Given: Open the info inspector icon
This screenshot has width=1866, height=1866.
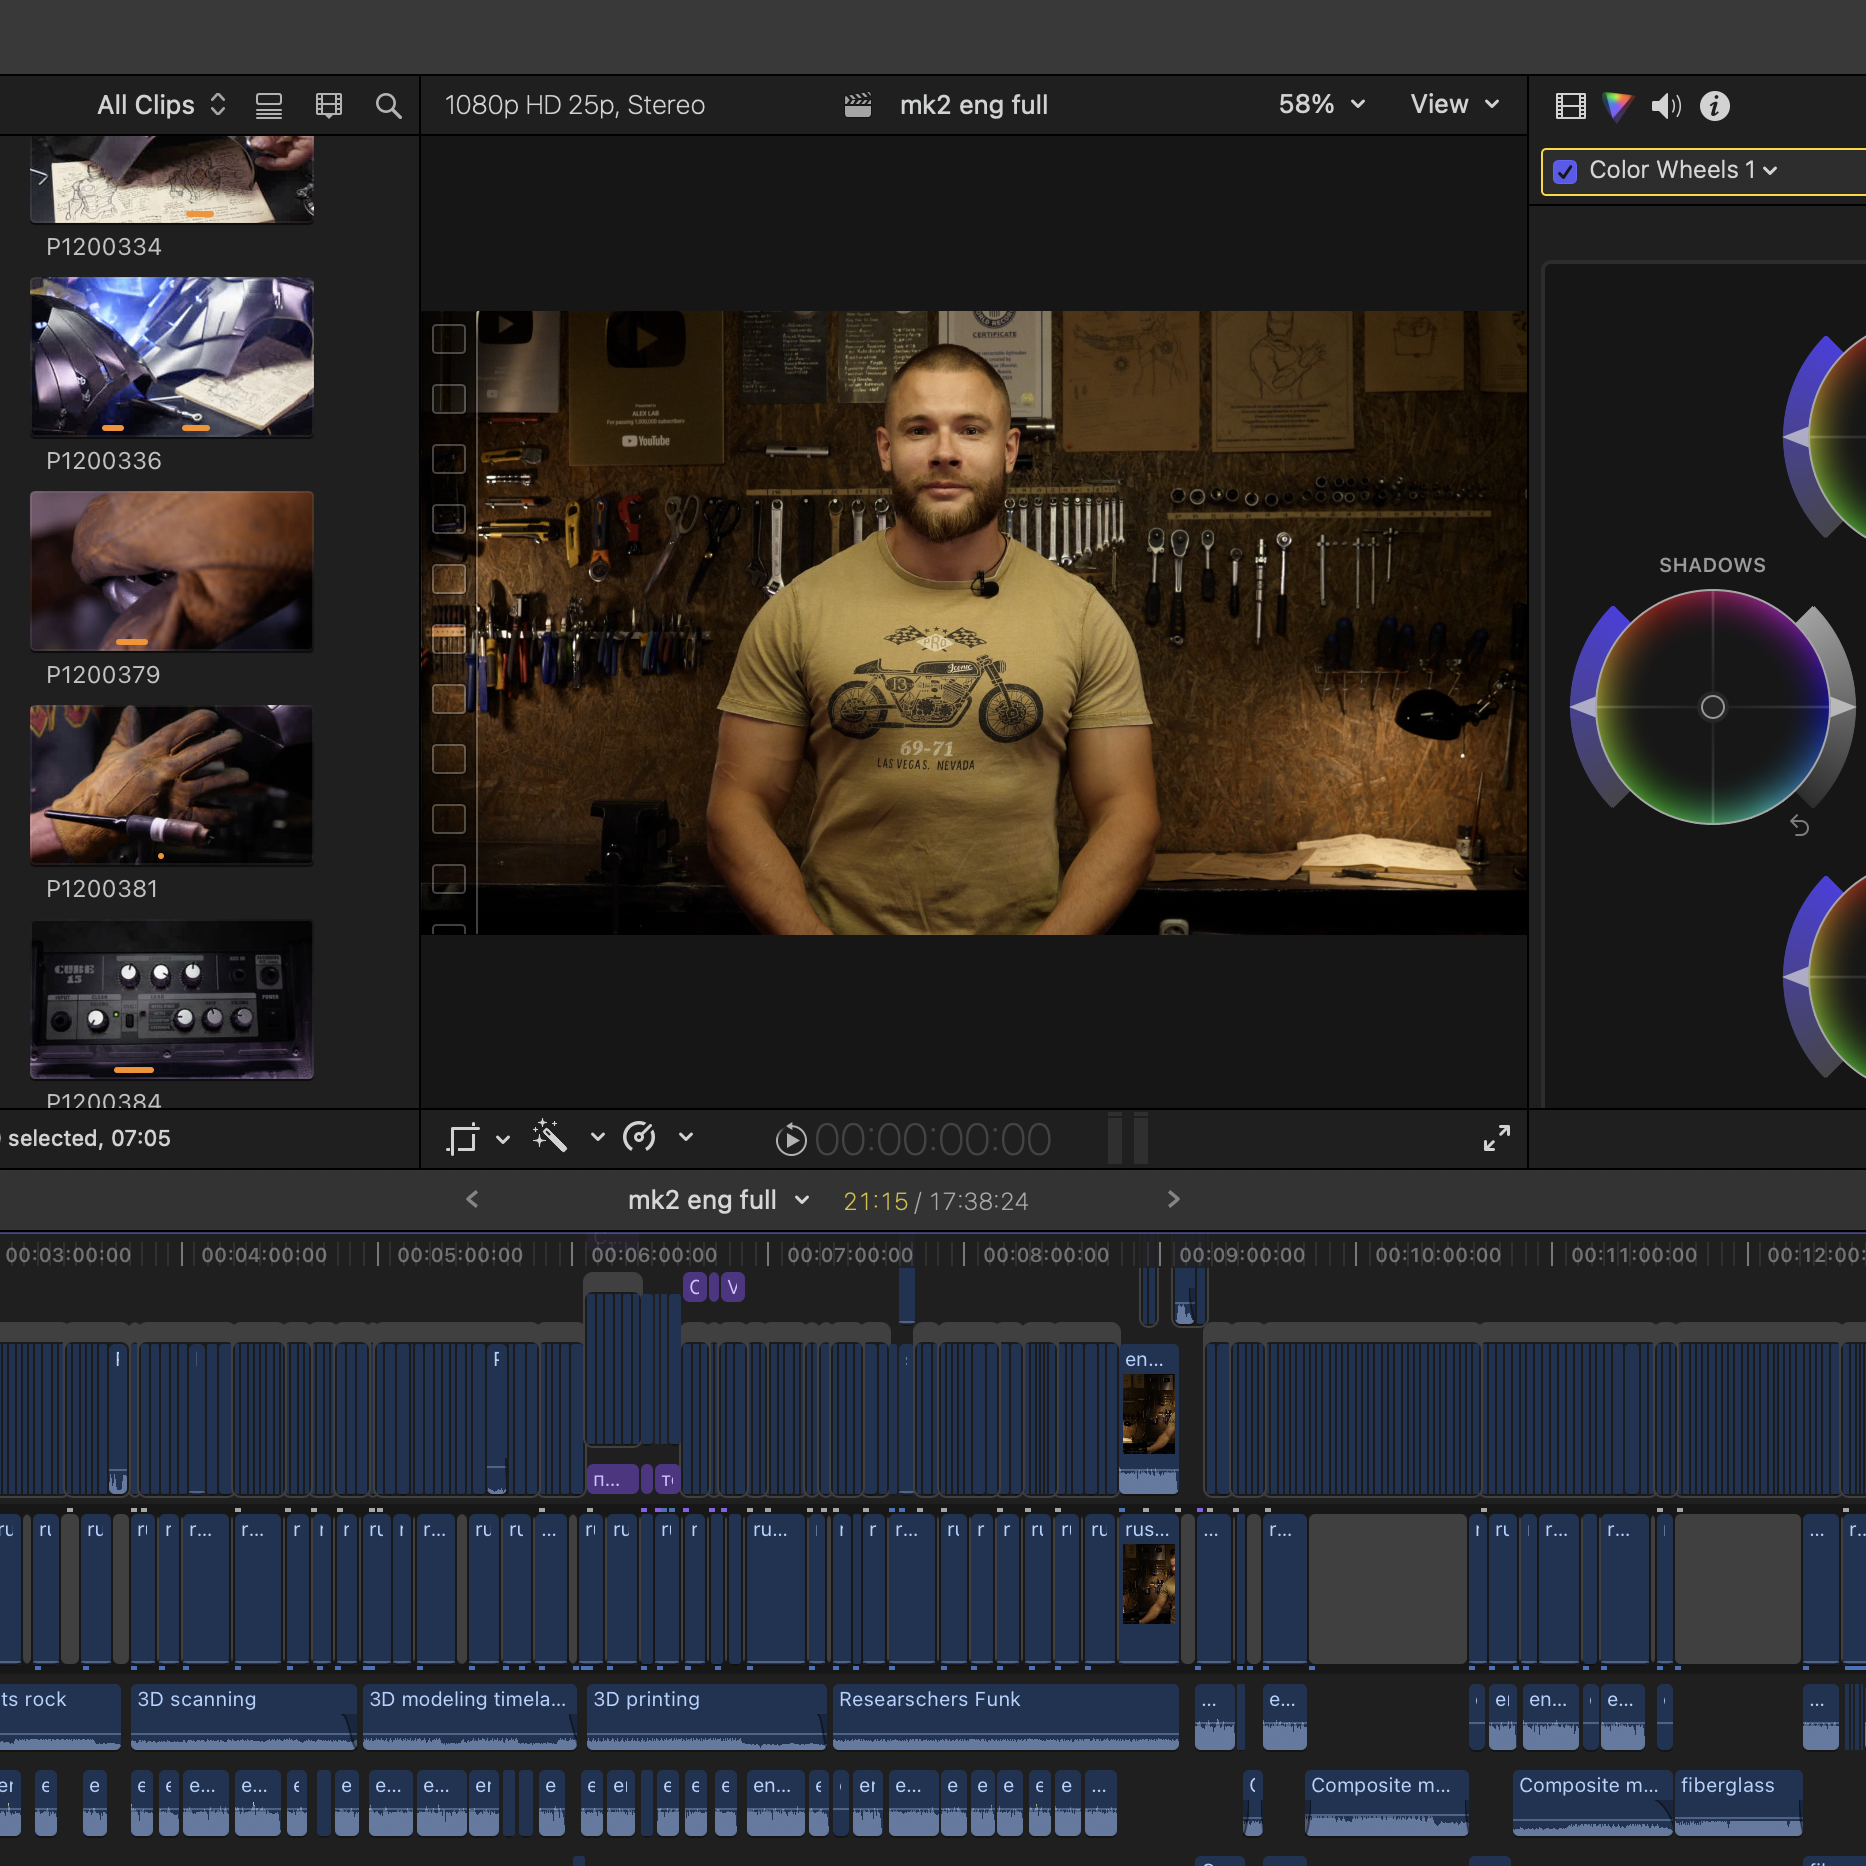Looking at the screenshot, I should 1714,106.
